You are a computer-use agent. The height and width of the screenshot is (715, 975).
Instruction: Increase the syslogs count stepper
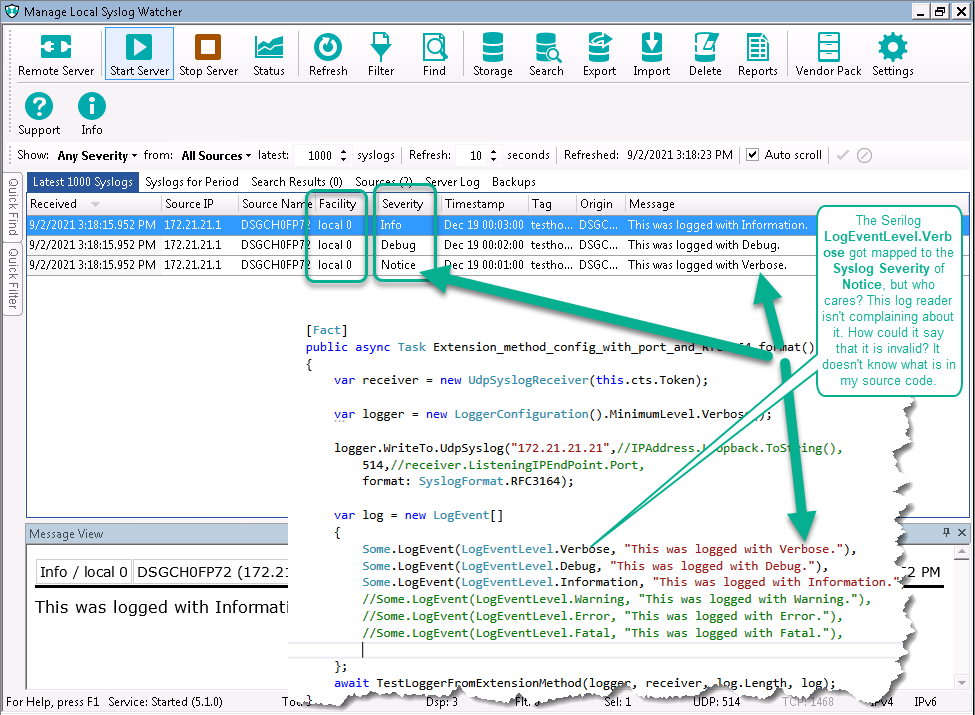coord(342,151)
